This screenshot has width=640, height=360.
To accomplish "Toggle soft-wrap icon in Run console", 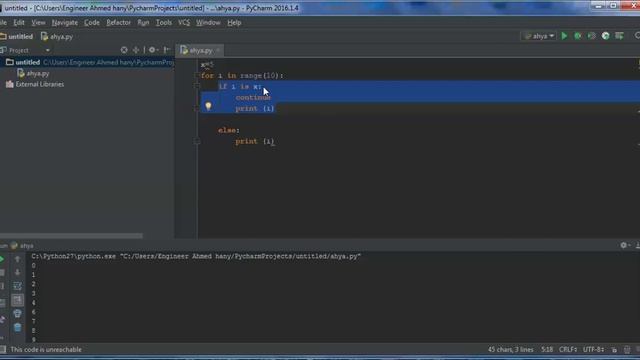I will tap(17, 286).
